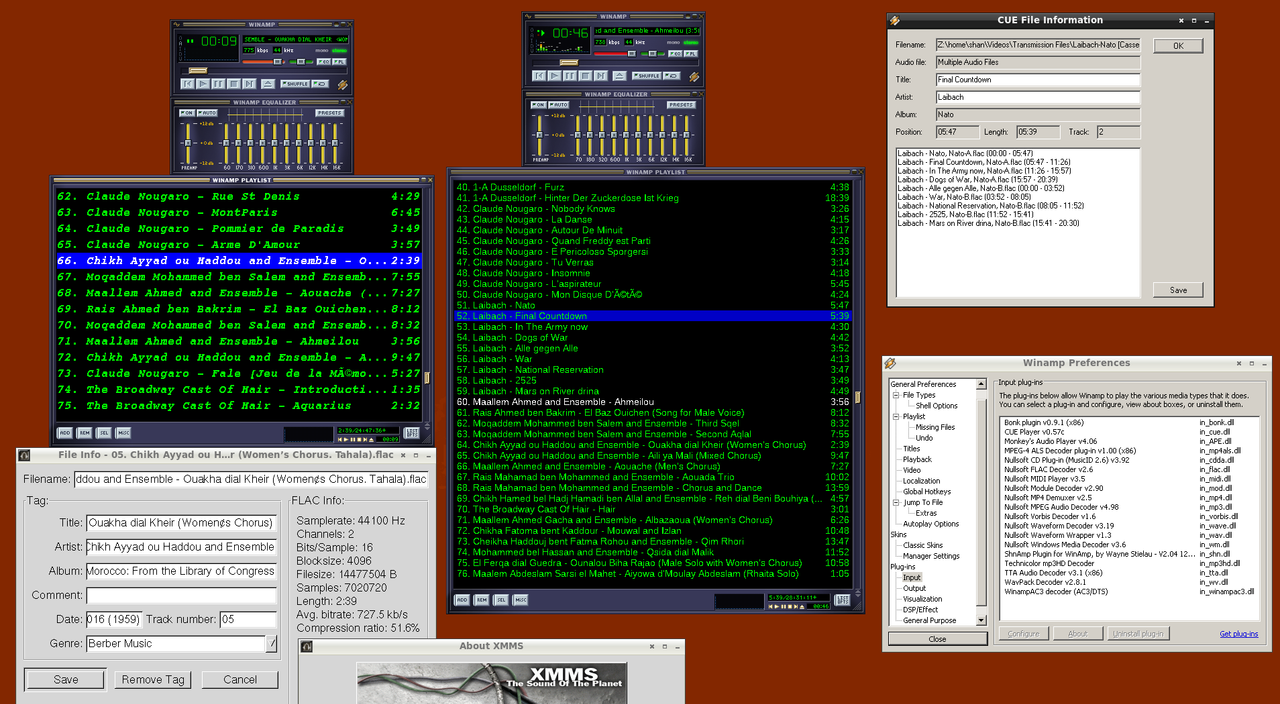Click Play in the 00:46 Winamp player
Viewport: 1280px width, 704px height.
pyautogui.click(x=555, y=76)
